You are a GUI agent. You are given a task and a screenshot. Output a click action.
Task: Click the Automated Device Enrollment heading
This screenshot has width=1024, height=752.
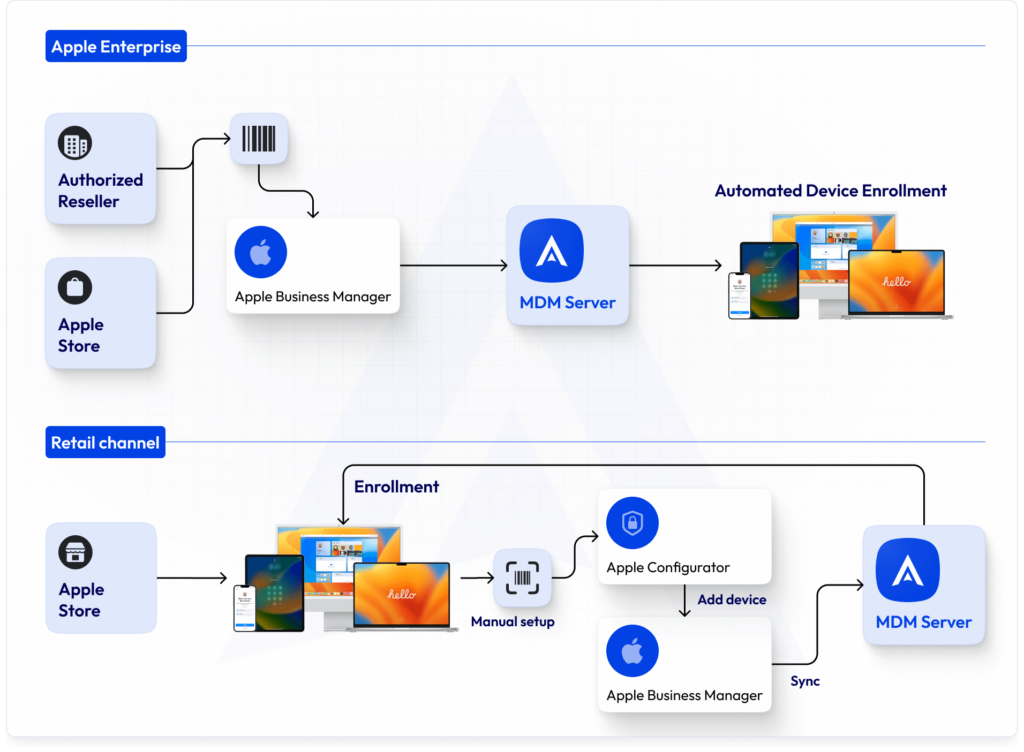(x=831, y=190)
